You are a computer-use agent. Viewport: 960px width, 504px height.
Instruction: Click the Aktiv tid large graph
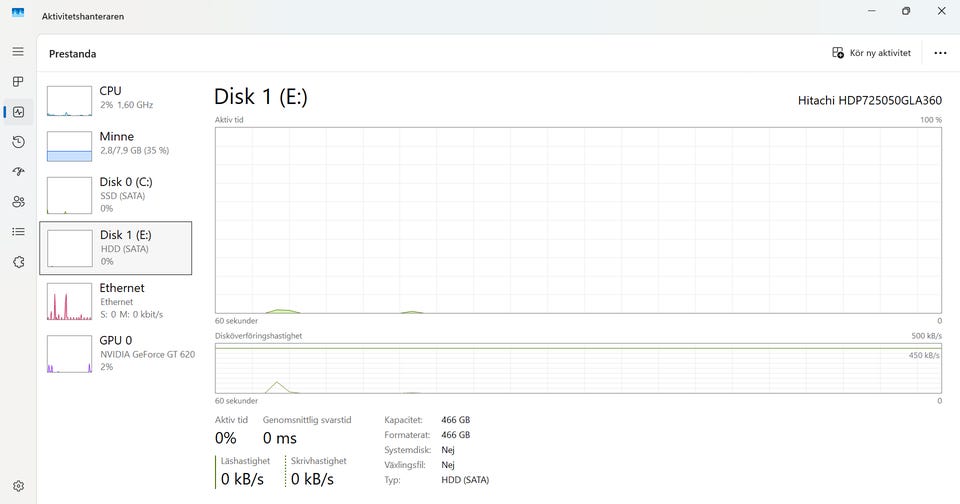tap(578, 220)
